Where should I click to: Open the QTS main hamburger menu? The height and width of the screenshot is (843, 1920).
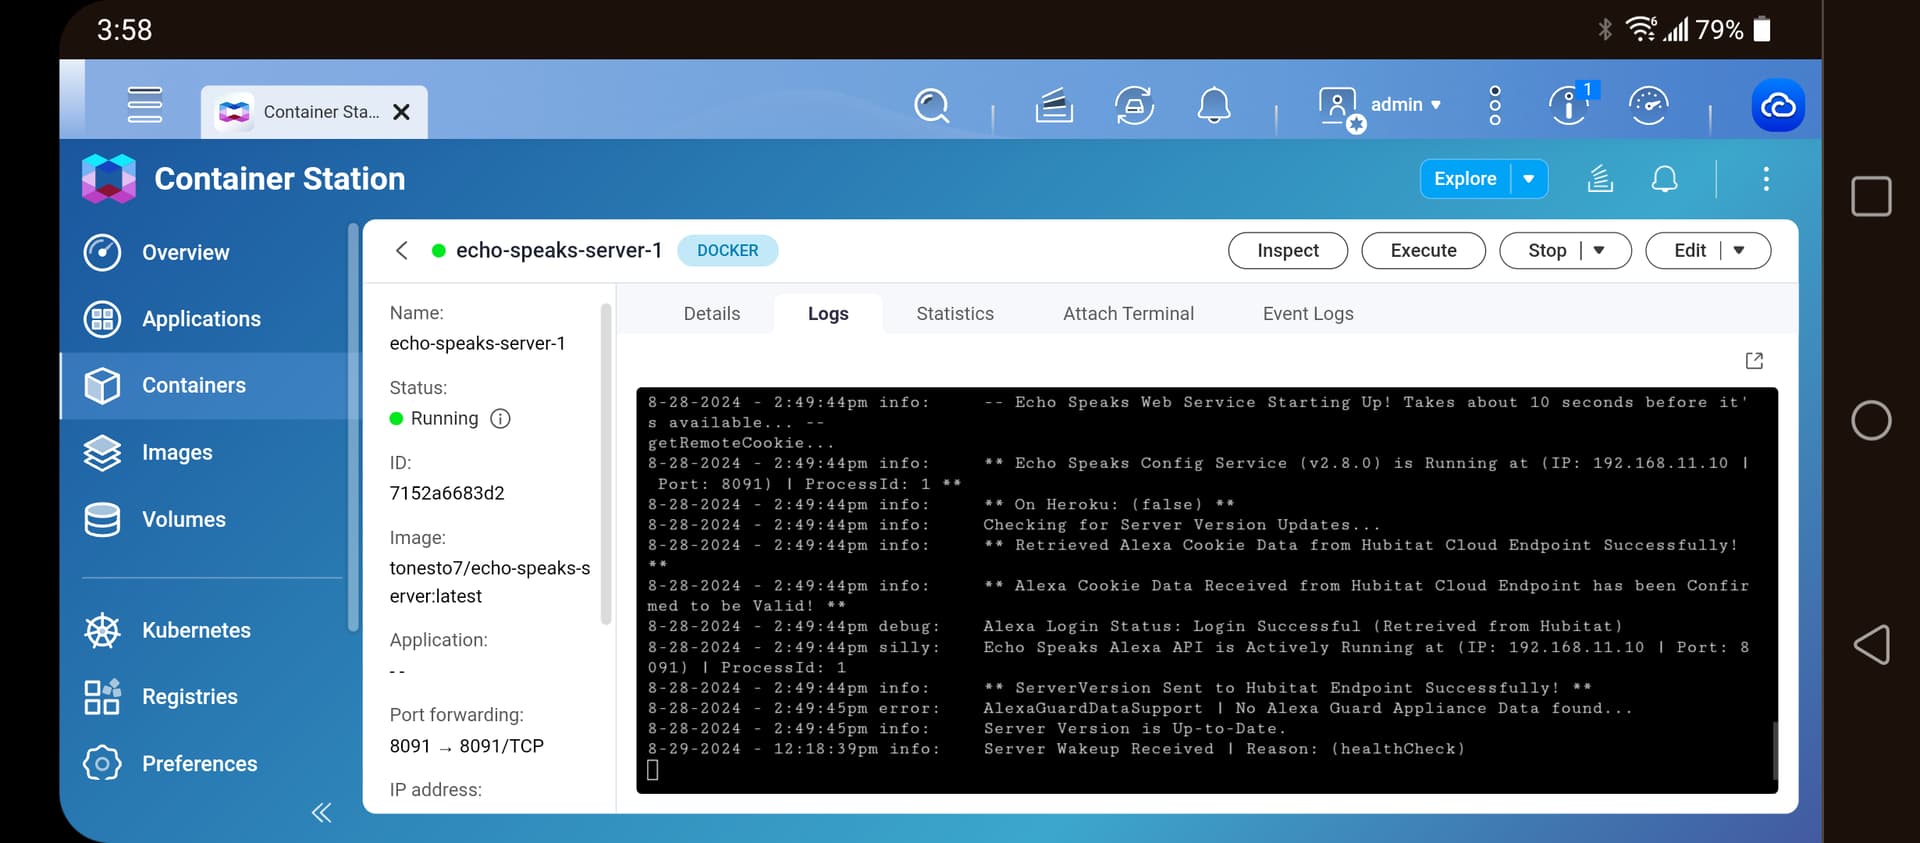click(144, 105)
